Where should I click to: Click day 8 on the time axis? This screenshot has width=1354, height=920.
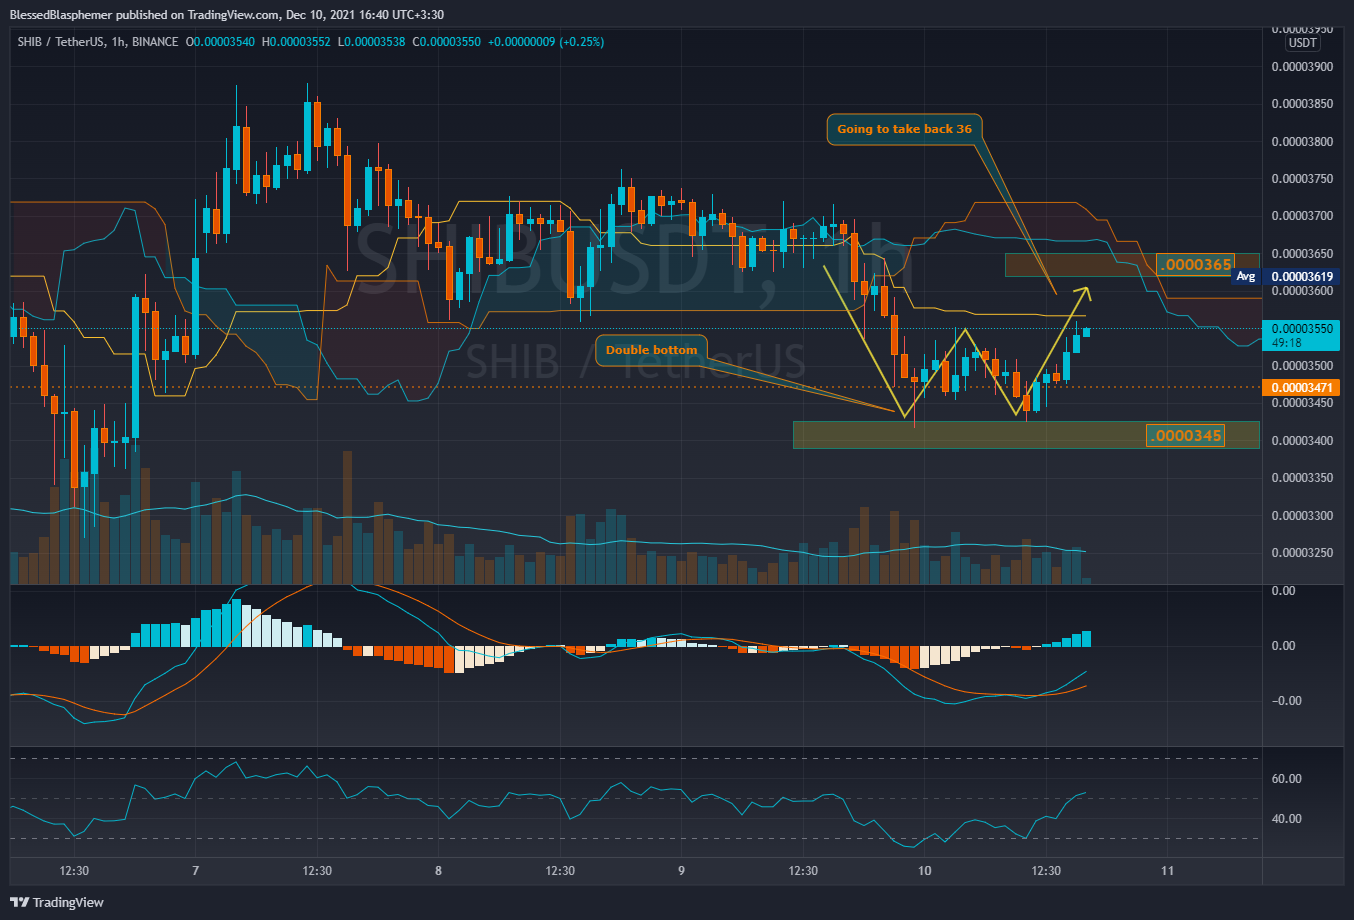[x=438, y=871]
